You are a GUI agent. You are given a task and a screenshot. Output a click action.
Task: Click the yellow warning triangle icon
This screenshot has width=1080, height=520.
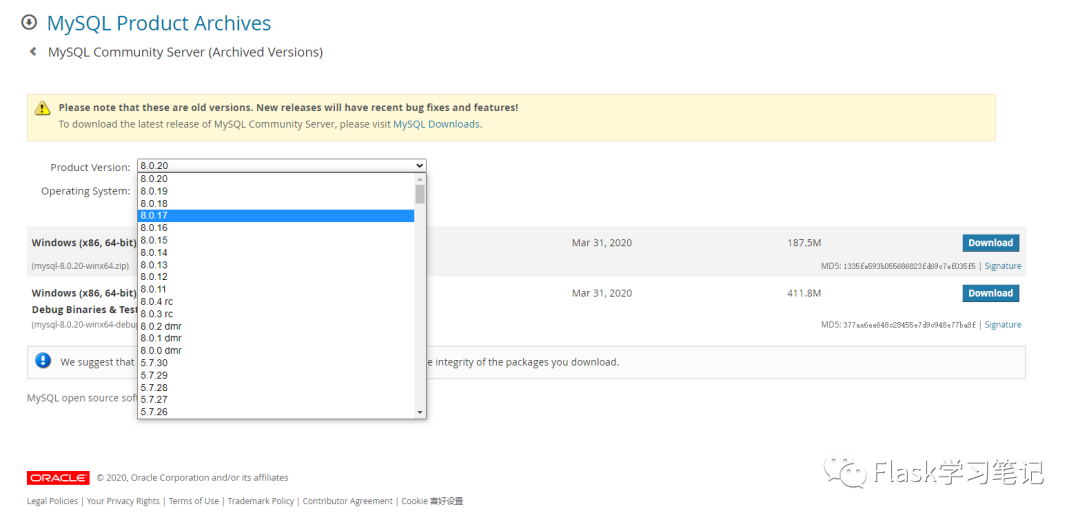point(43,108)
